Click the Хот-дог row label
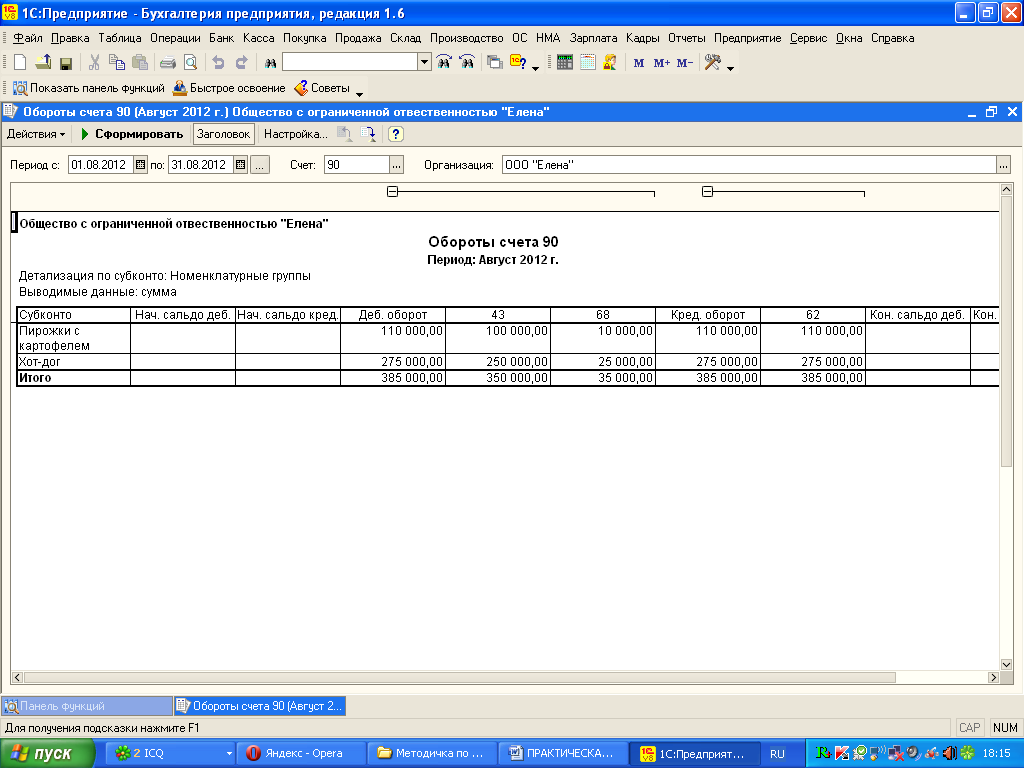Viewport: 1024px width, 768px height. (x=40, y=362)
